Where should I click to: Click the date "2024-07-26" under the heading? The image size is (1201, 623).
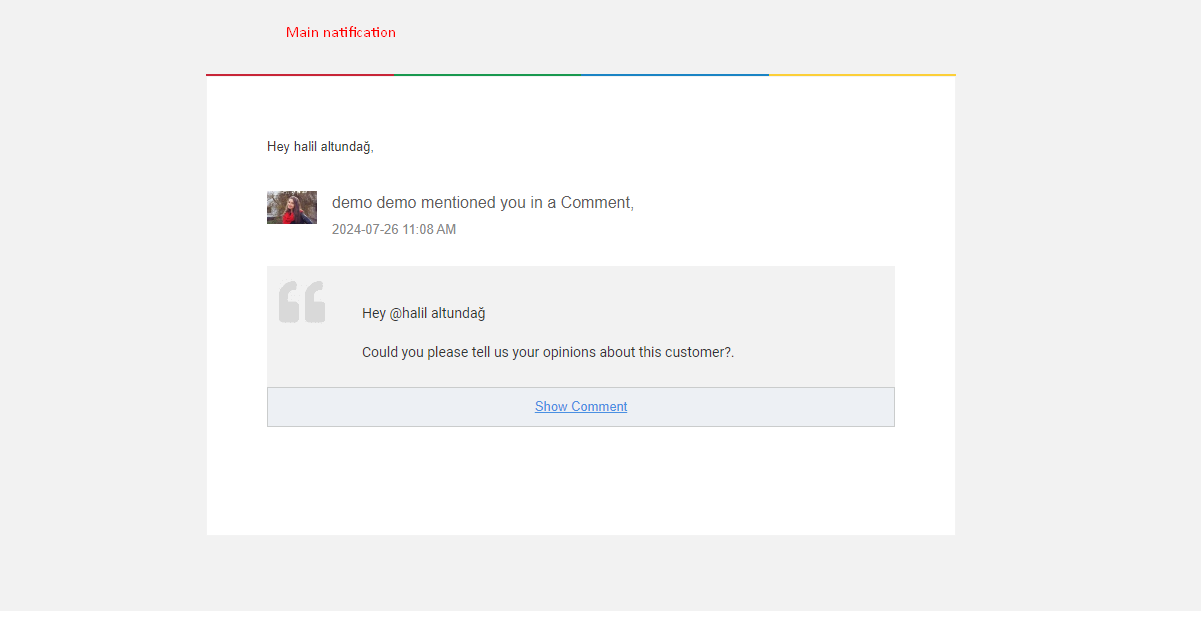pyautogui.click(x=365, y=230)
